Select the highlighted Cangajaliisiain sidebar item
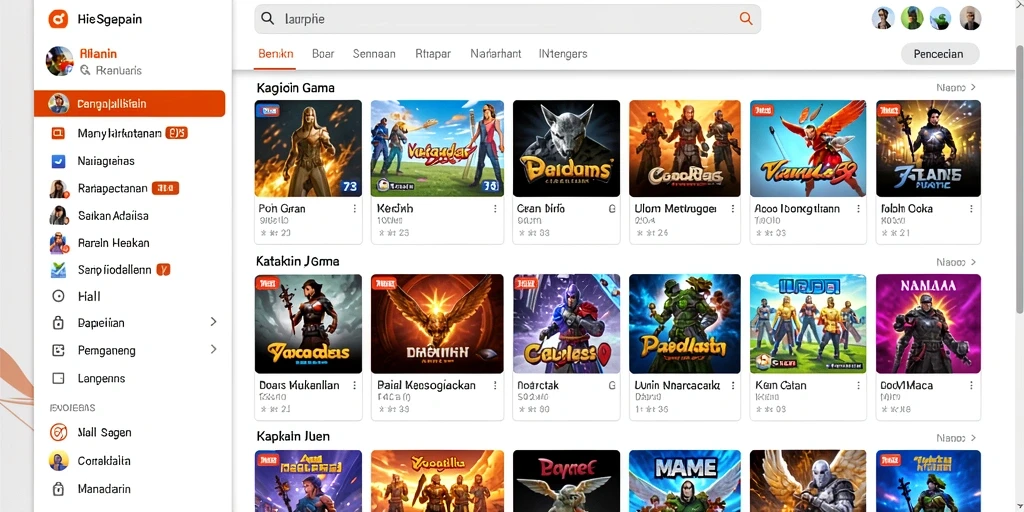 [130, 104]
